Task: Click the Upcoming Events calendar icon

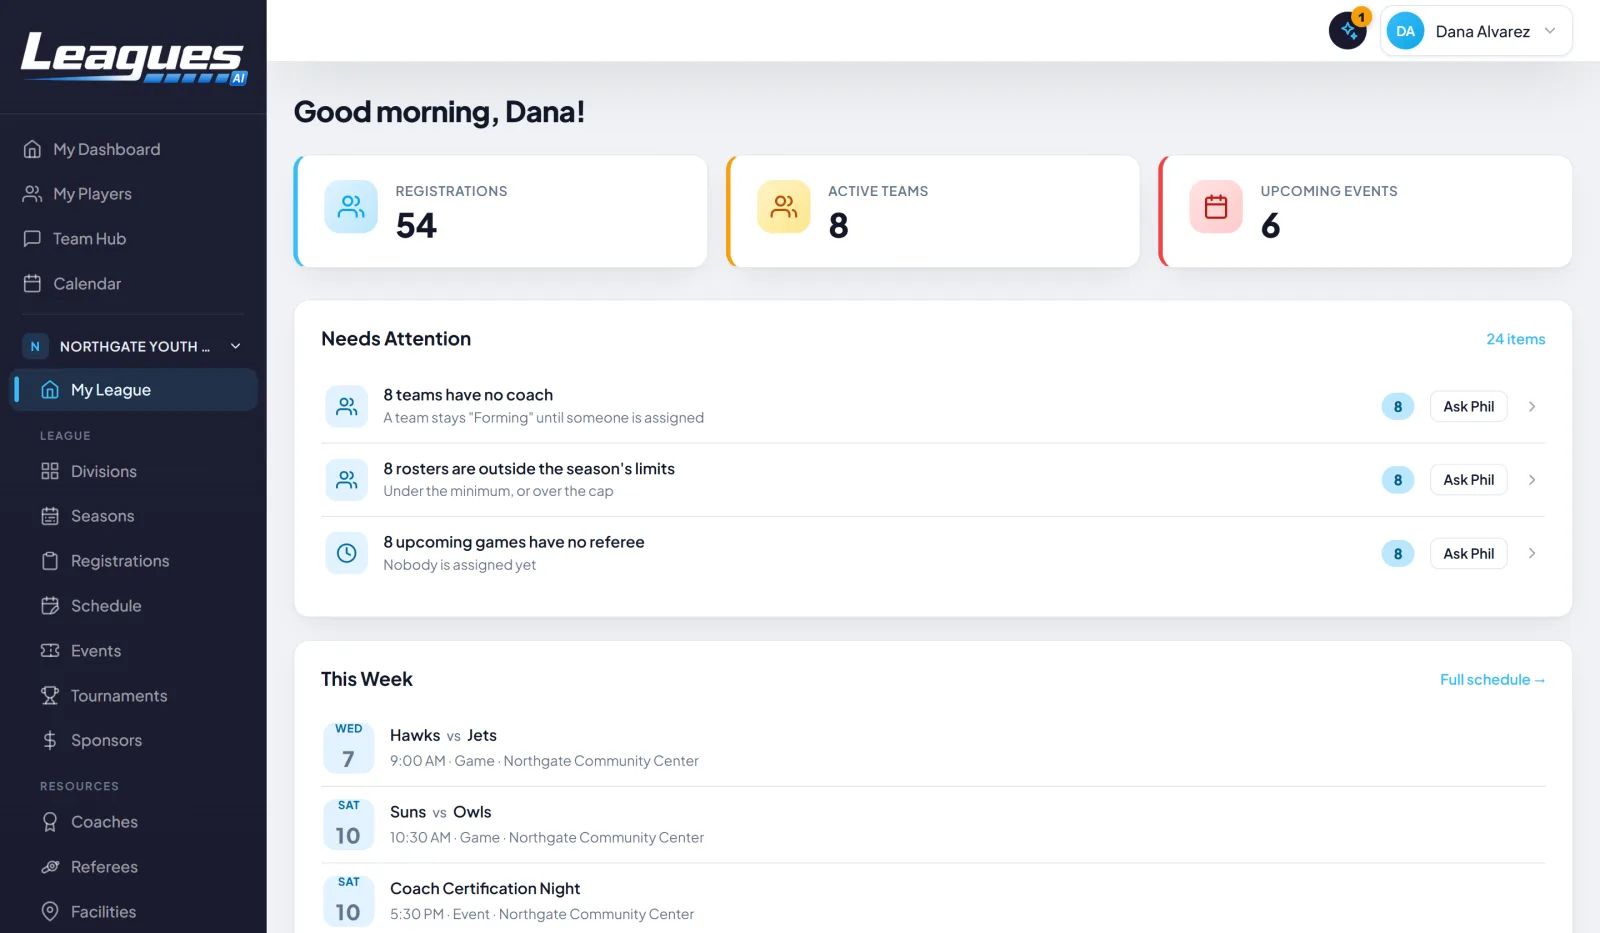Action: 1216,207
